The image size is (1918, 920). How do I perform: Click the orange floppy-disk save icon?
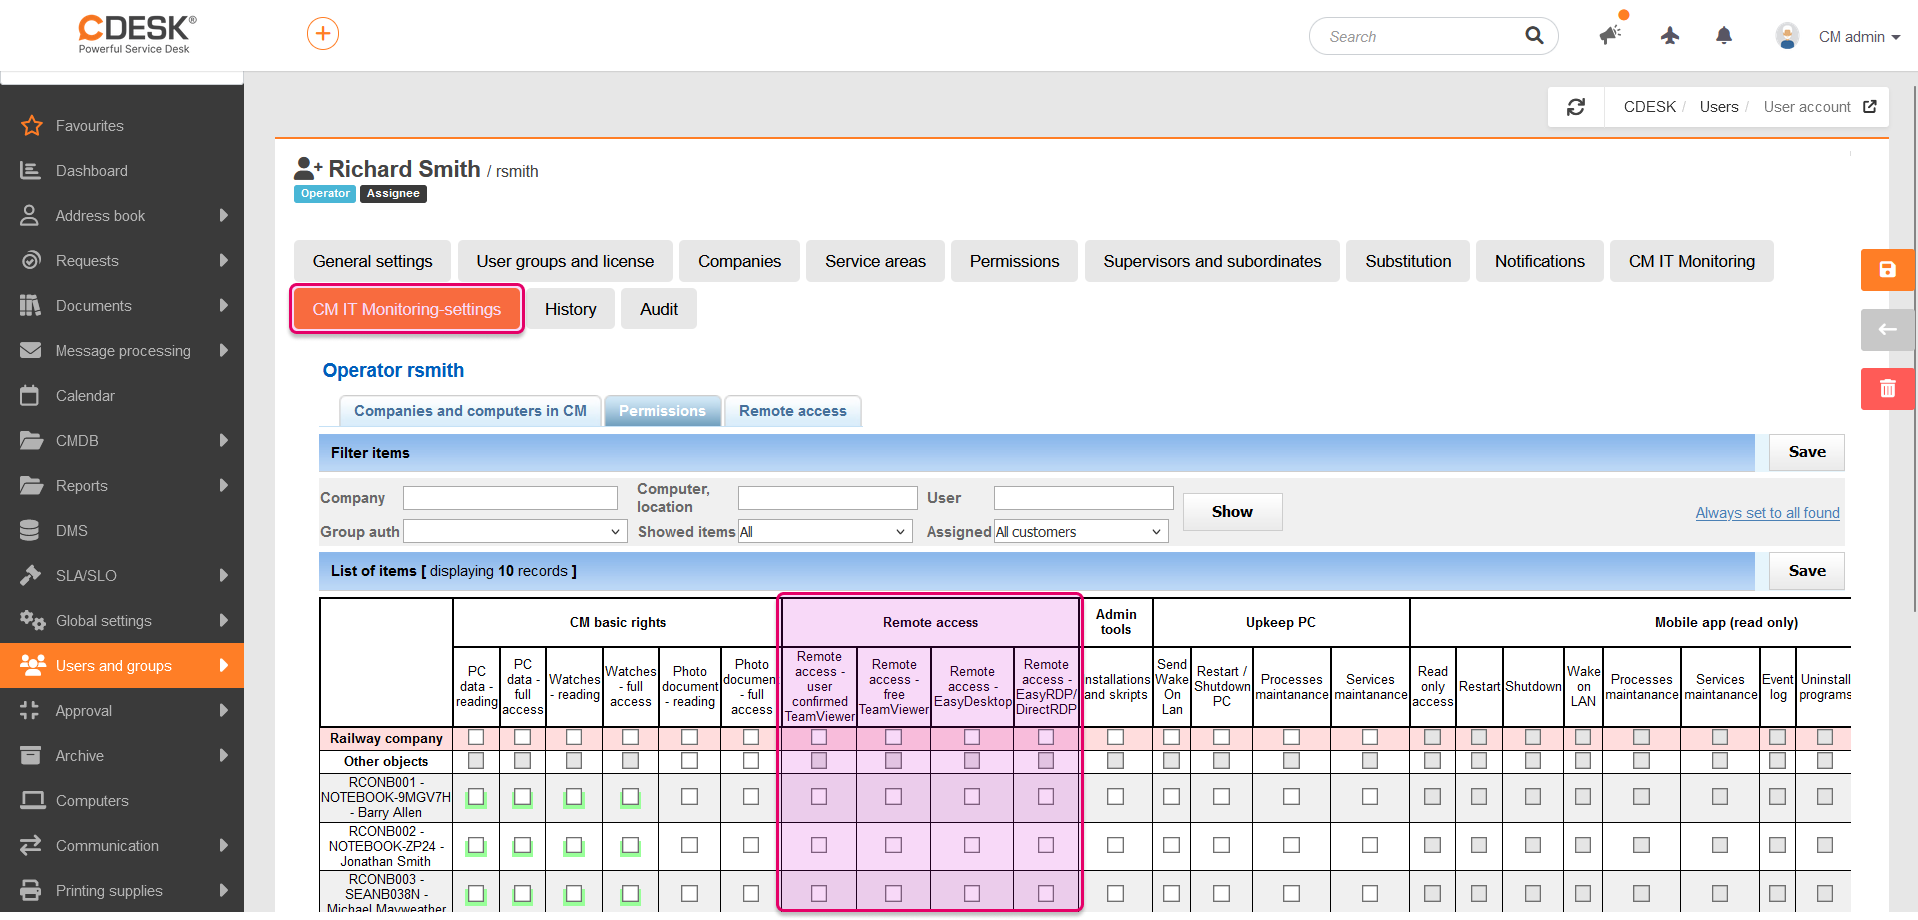point(1887,270)
